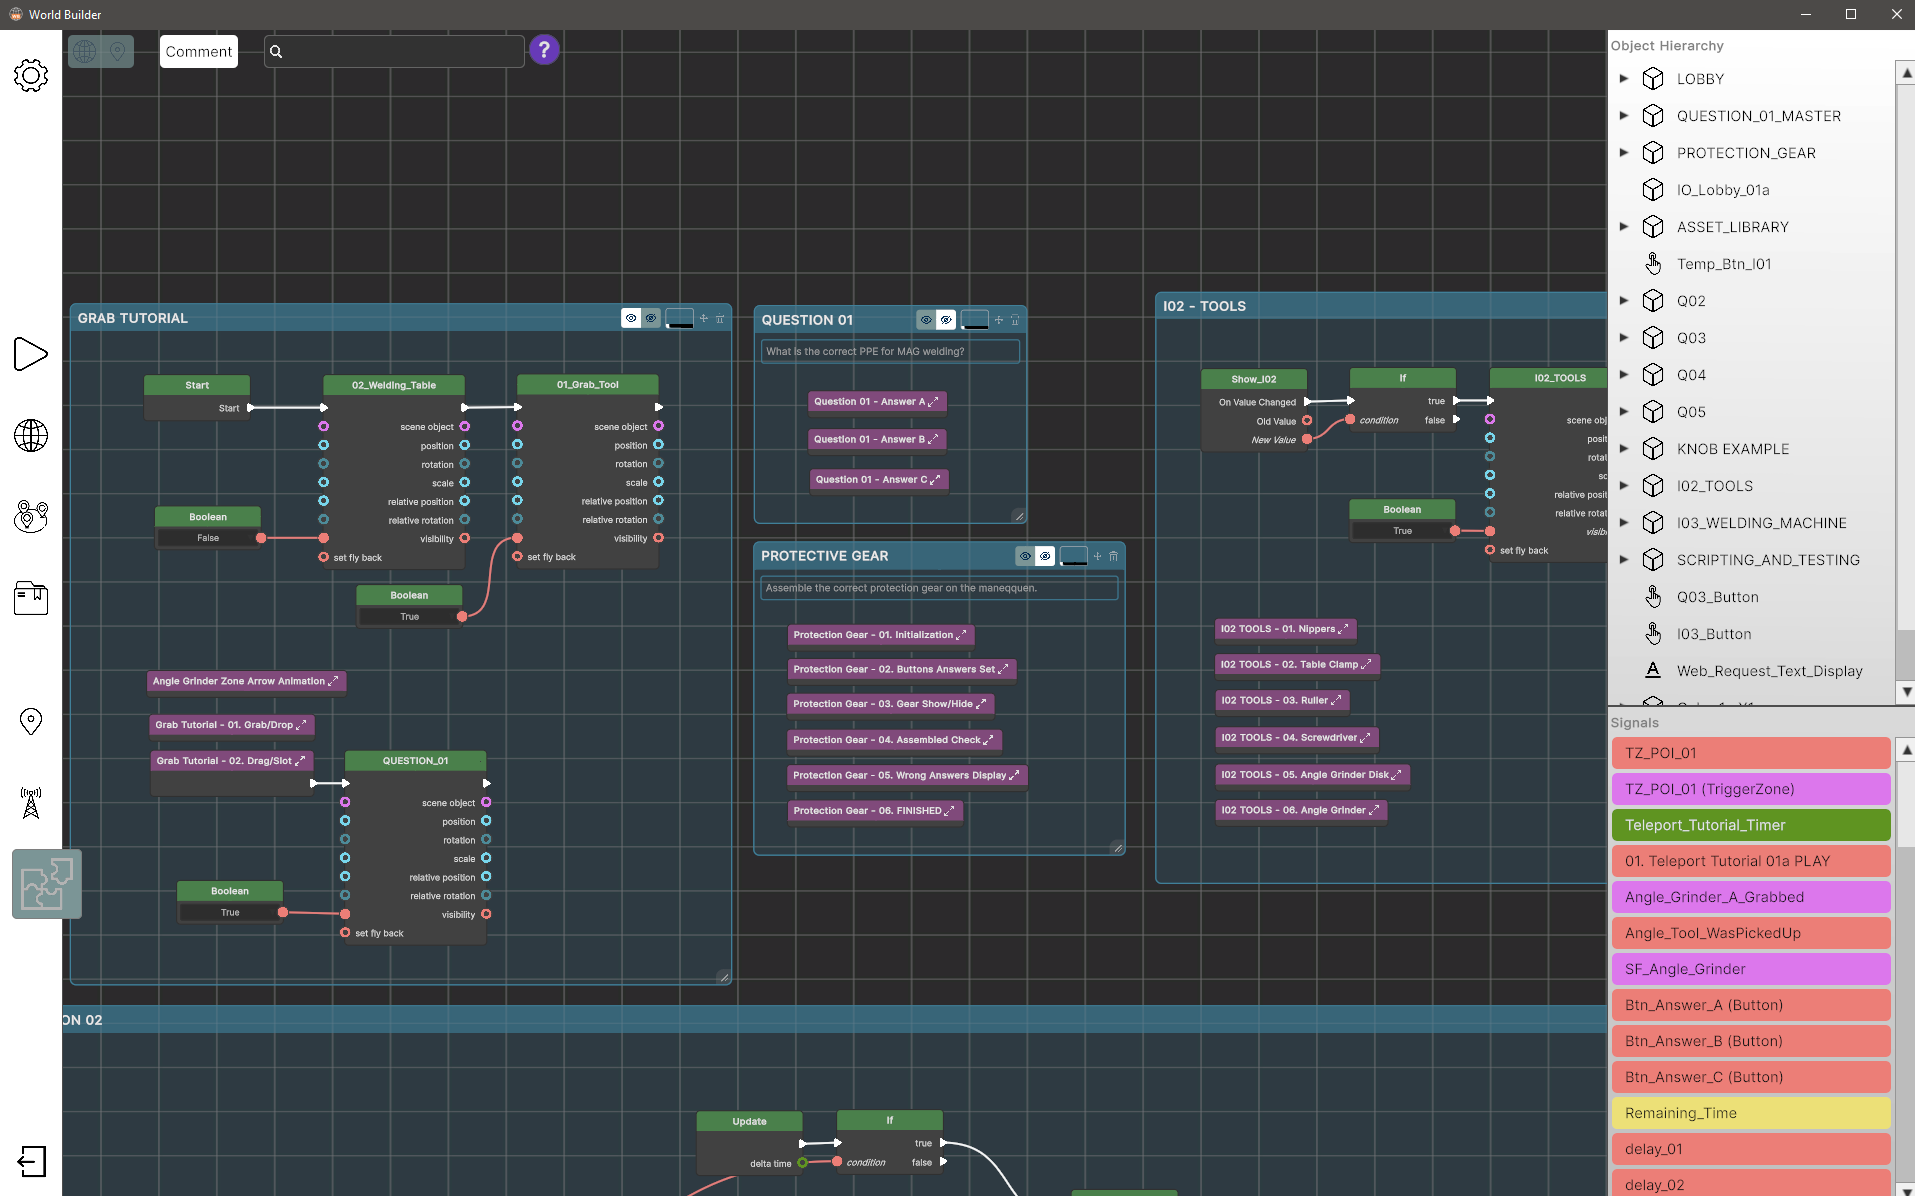This screenshot has height=1196, width=1915.
Task: Open the Question 01 - Answer A node
Action: click(876, 401)
